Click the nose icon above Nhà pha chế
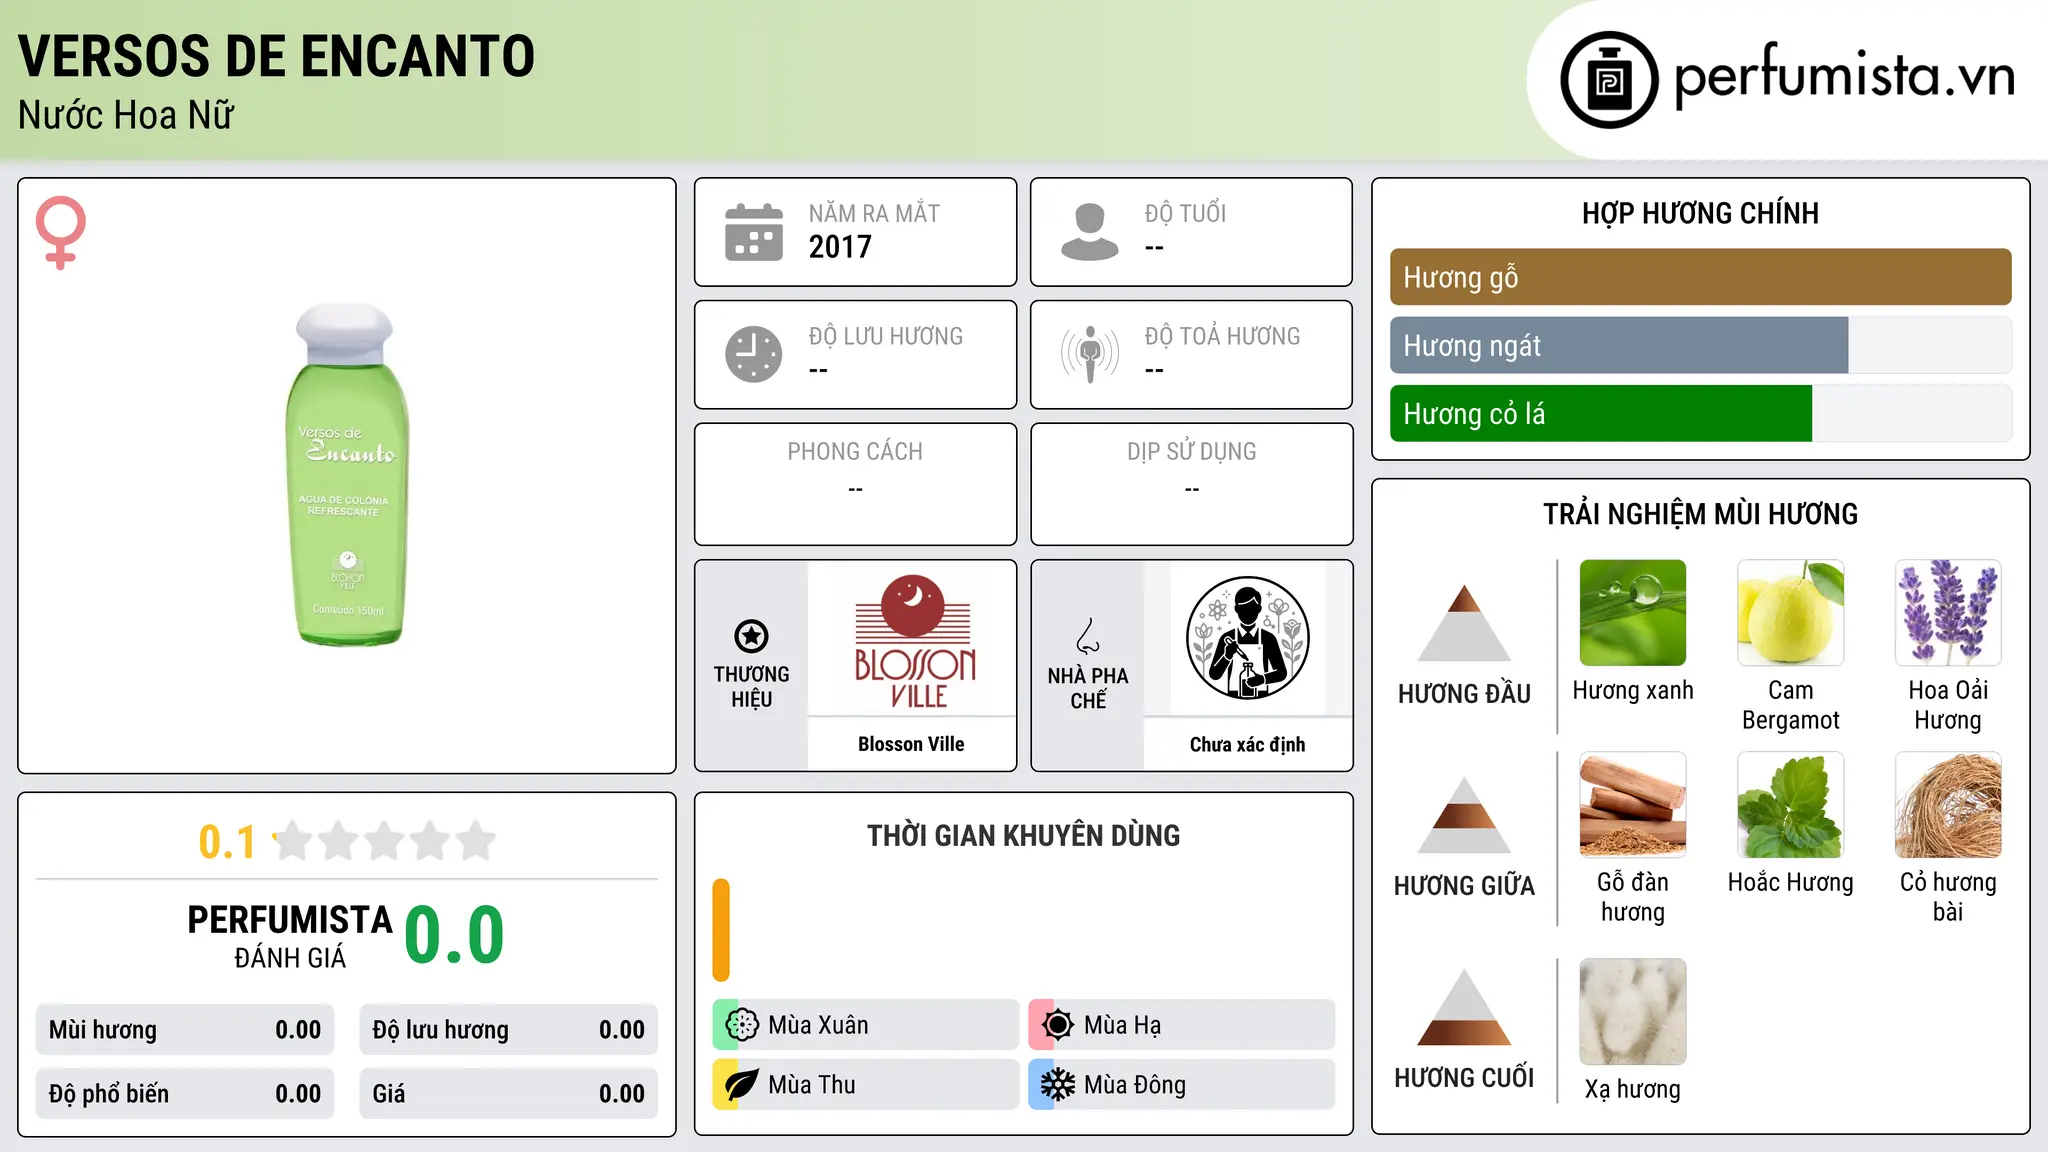2048x1152 pixels. pyautogui.click(x=1088, y=636)
